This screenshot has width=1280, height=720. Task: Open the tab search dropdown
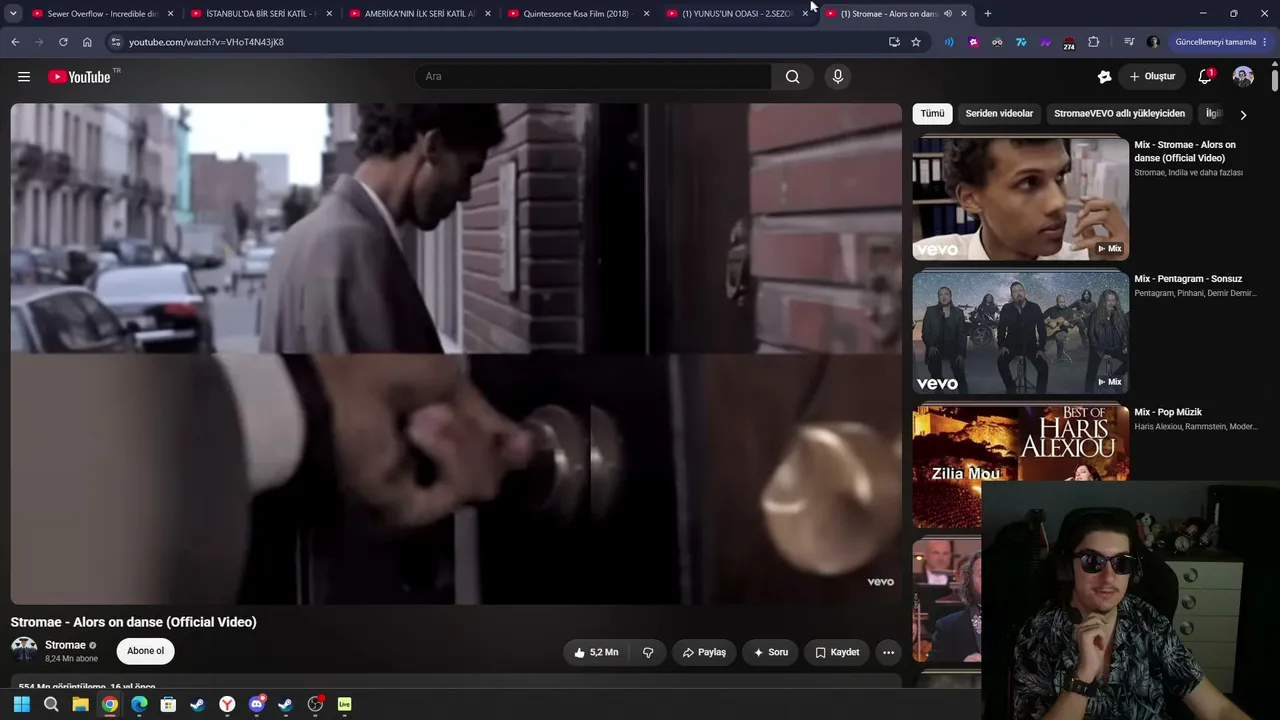click(13, 14)
